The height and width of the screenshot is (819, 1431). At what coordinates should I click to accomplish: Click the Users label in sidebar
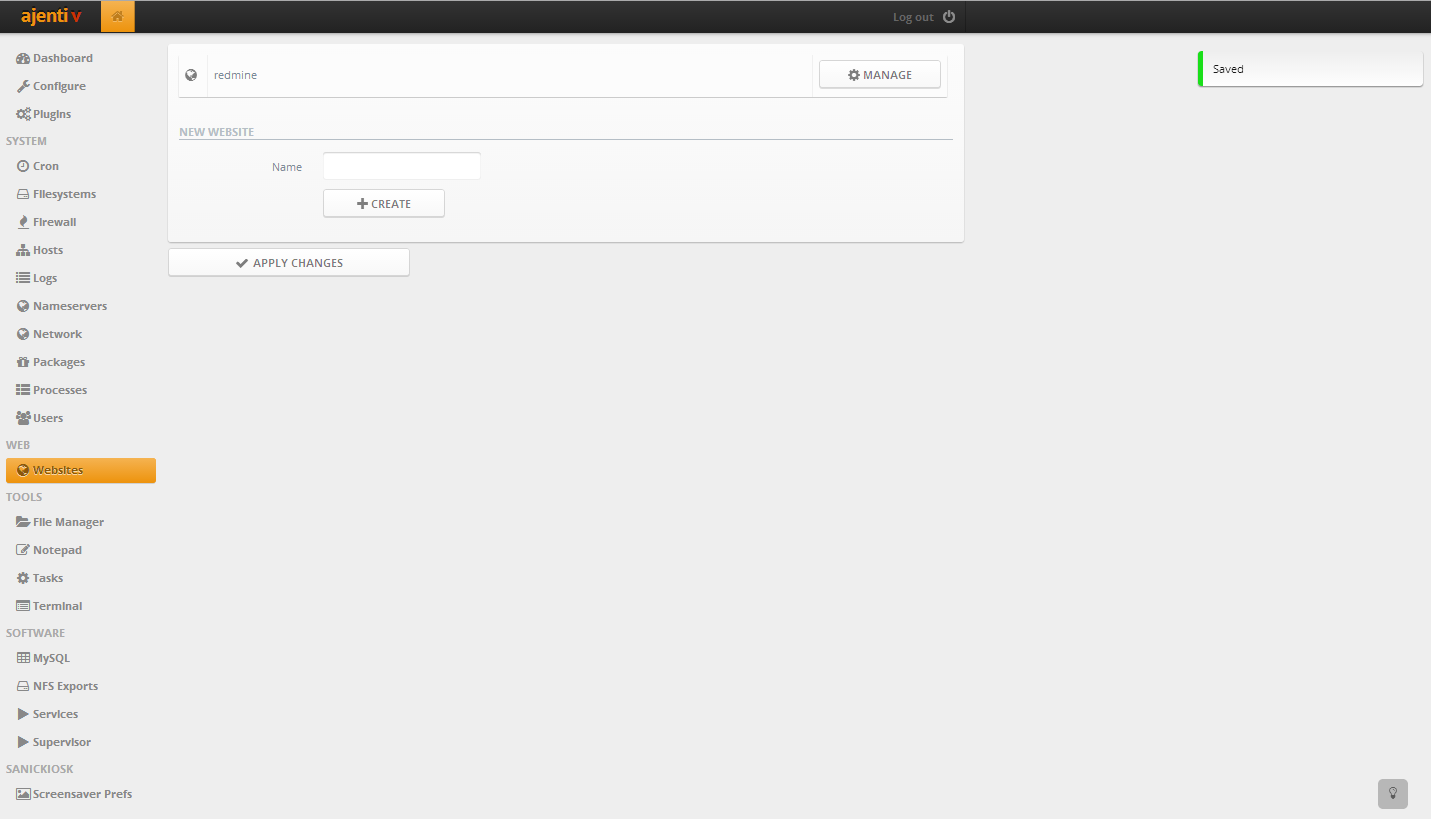48,418
